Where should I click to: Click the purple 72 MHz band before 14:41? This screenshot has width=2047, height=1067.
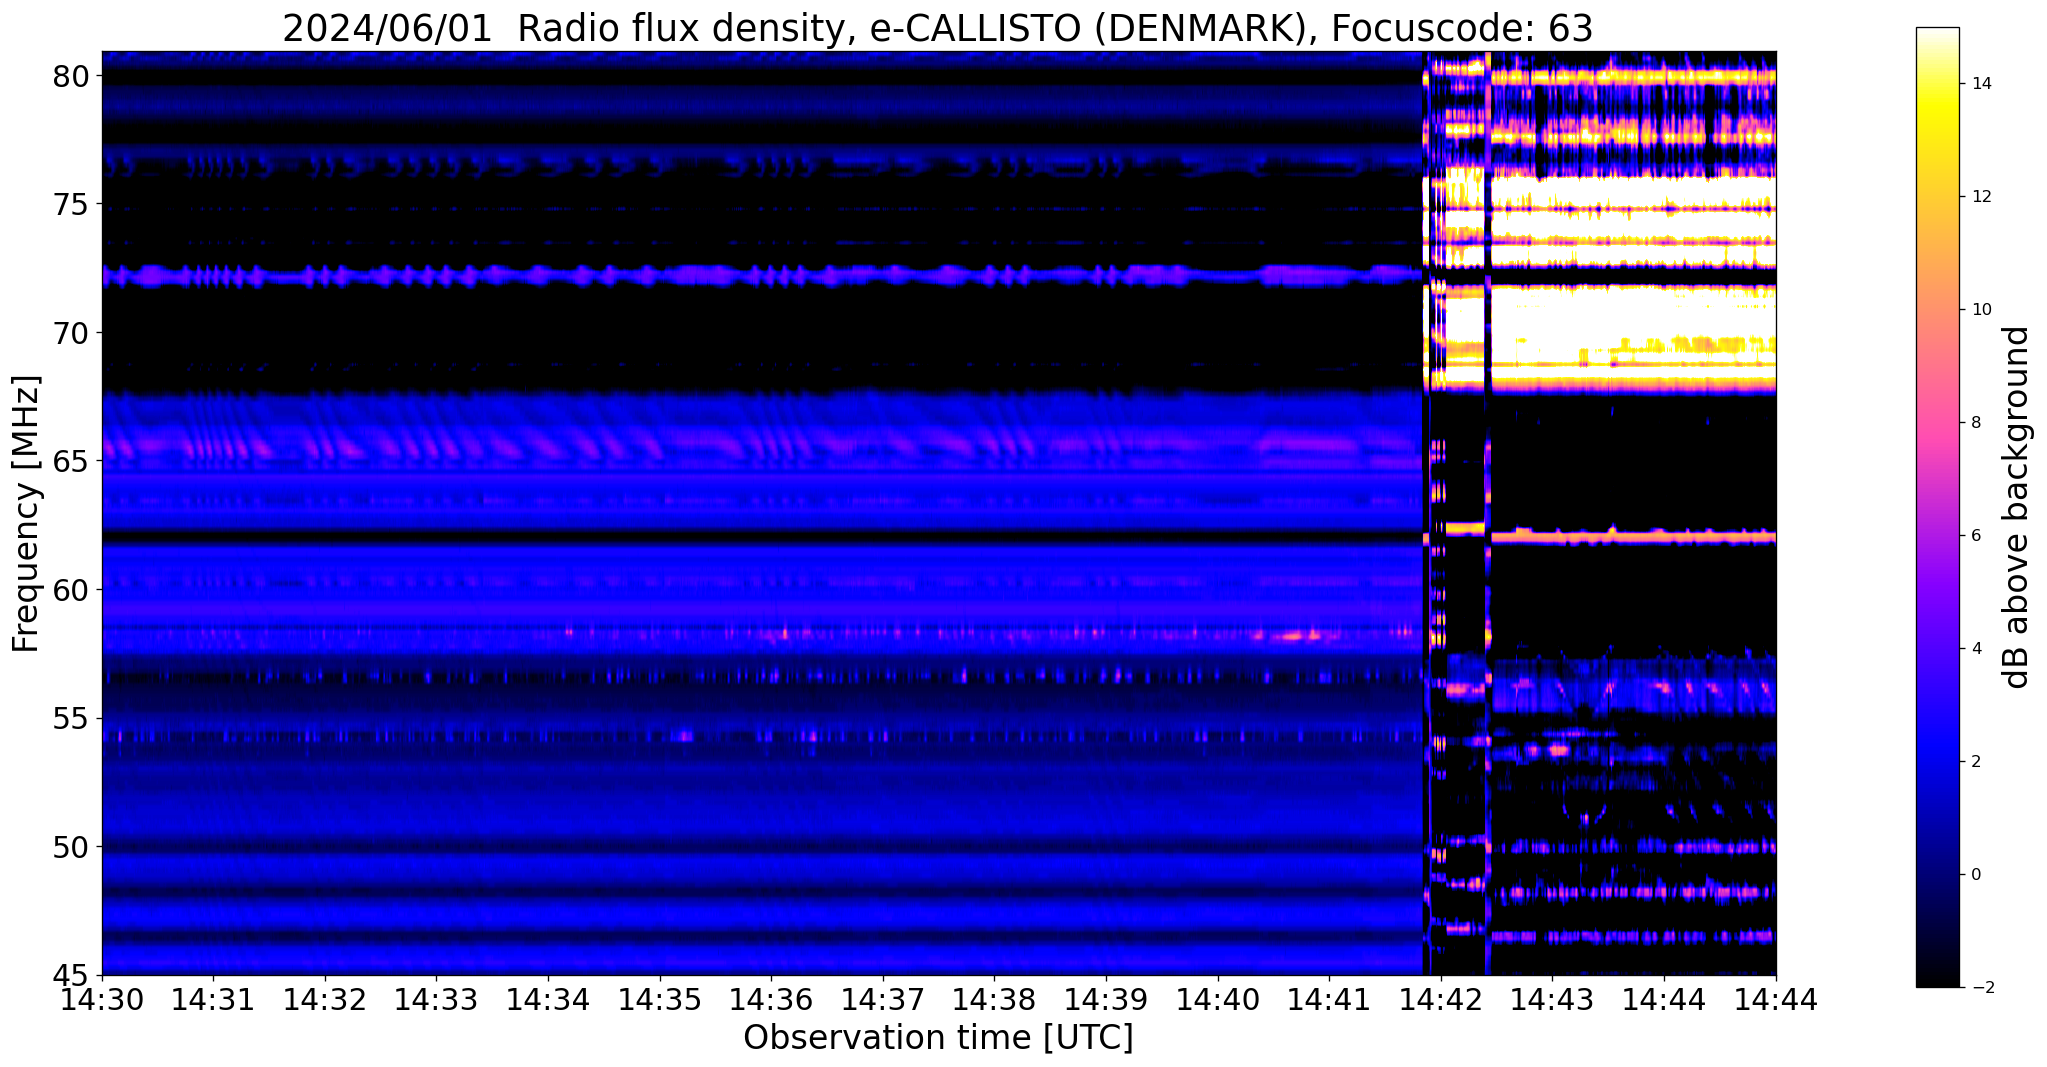(x=760, y=275)
